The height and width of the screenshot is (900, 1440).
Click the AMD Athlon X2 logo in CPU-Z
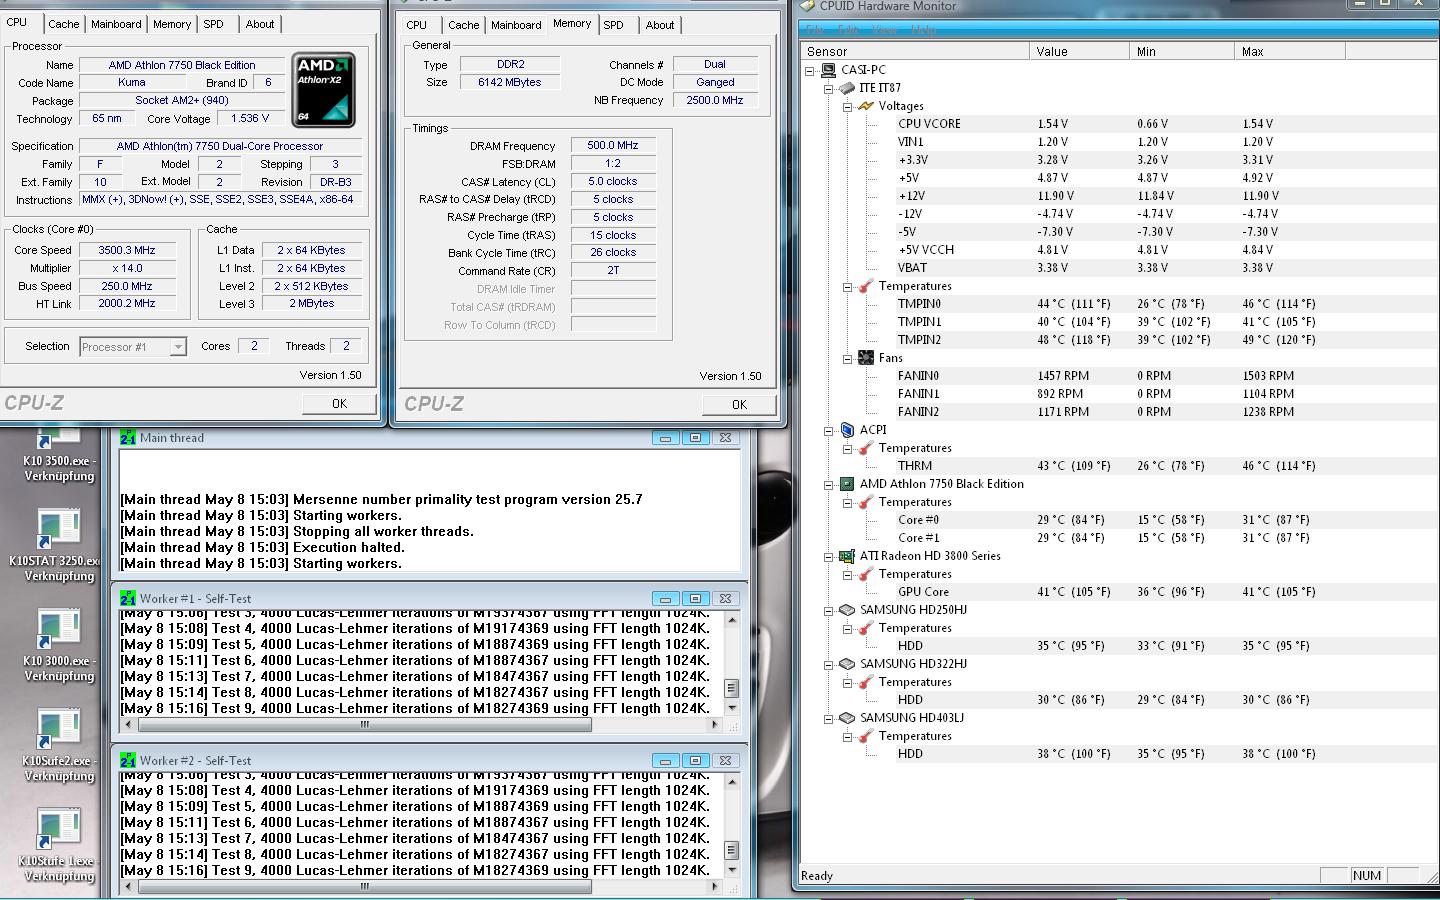323,90
